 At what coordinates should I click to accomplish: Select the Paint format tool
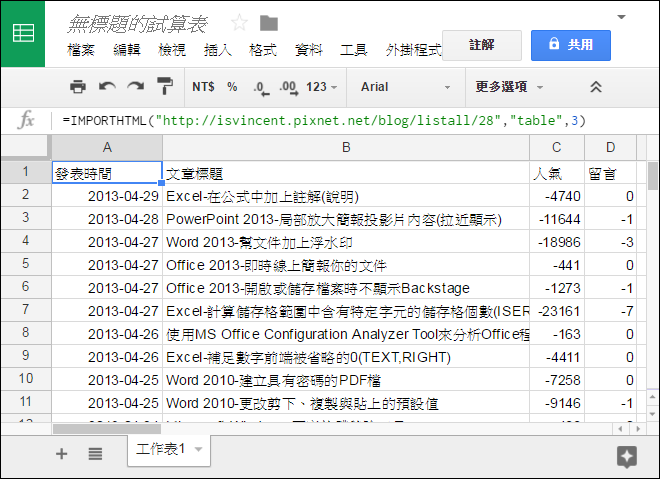[x=165, y=86]
